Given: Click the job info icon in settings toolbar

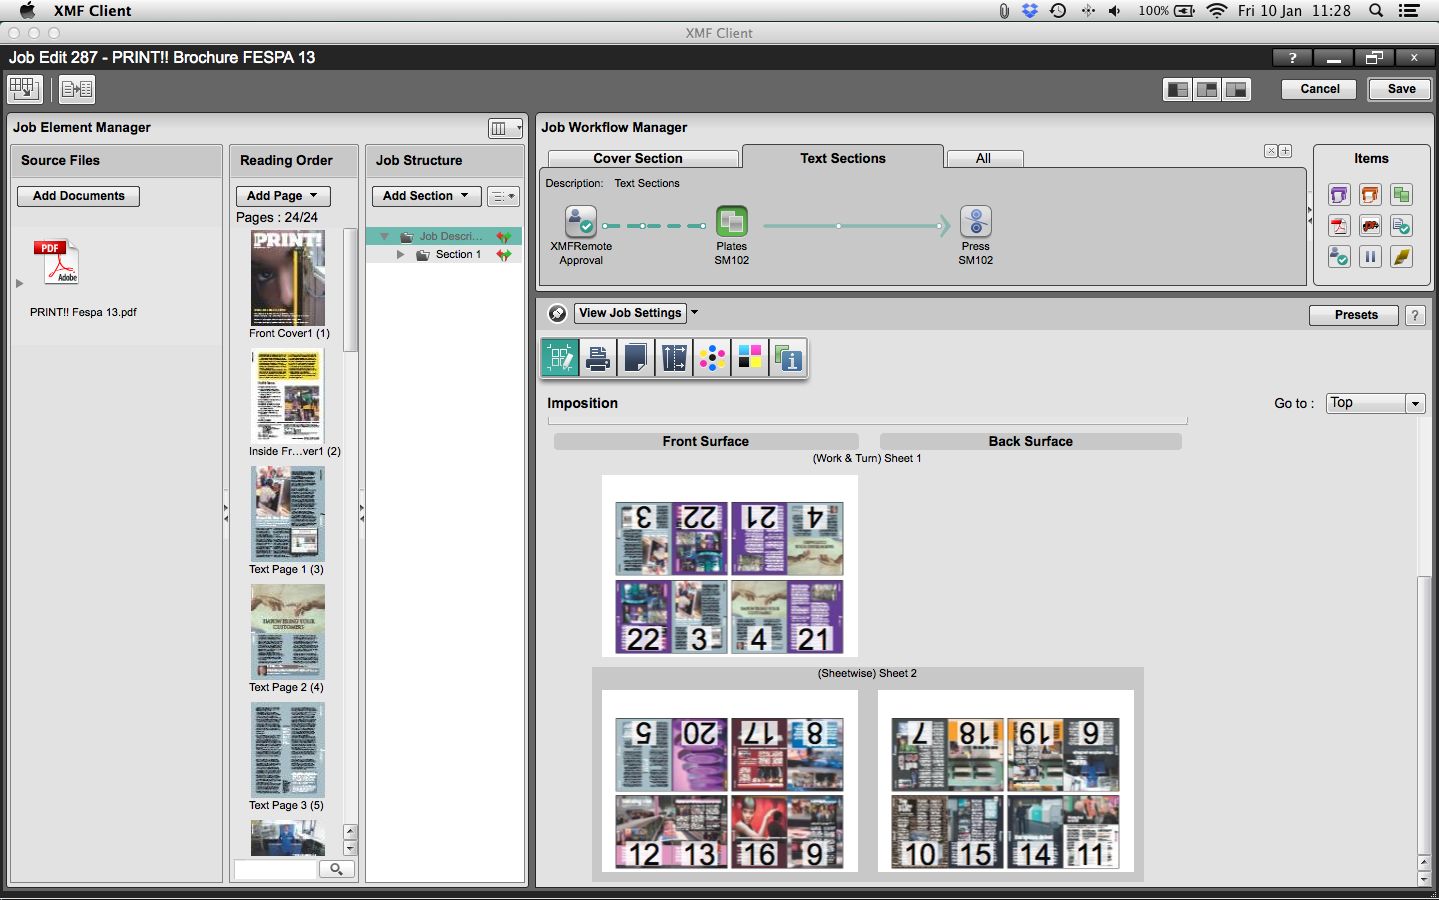Looking at the screenshot, I should (x=788, y=357).
